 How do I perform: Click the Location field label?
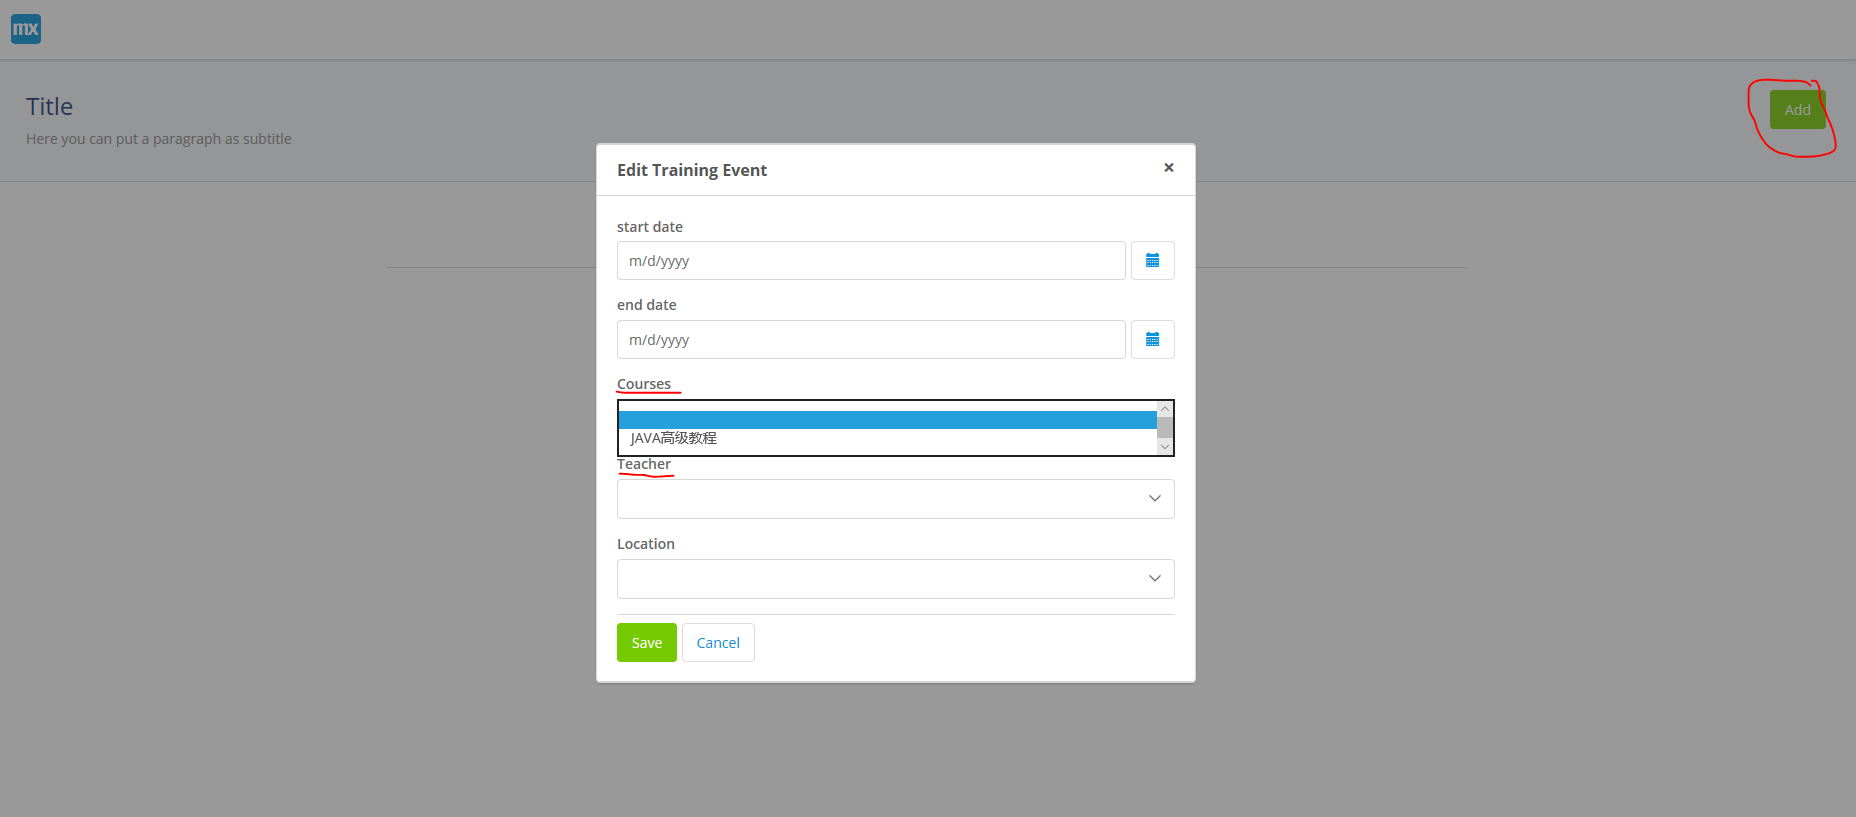(646, 544)
